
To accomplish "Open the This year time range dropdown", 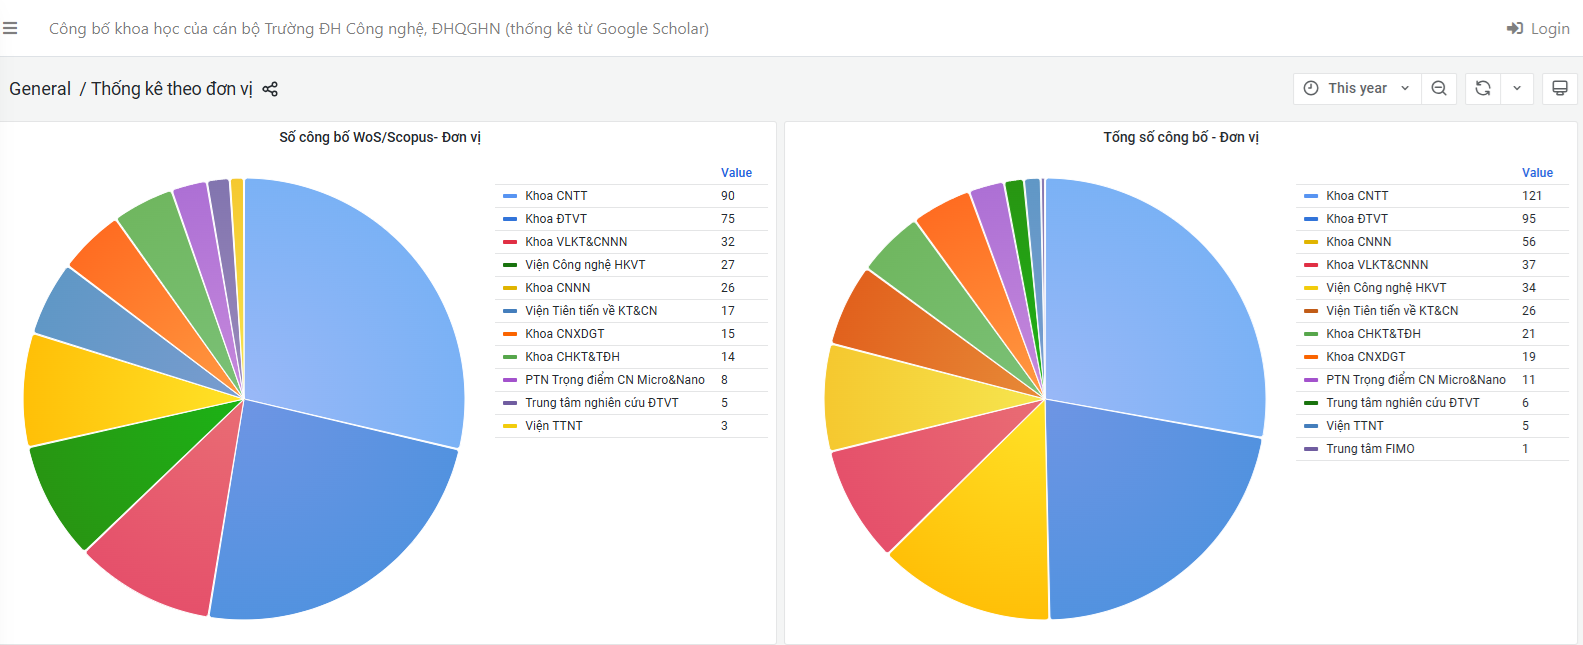I will [1357, 88].
